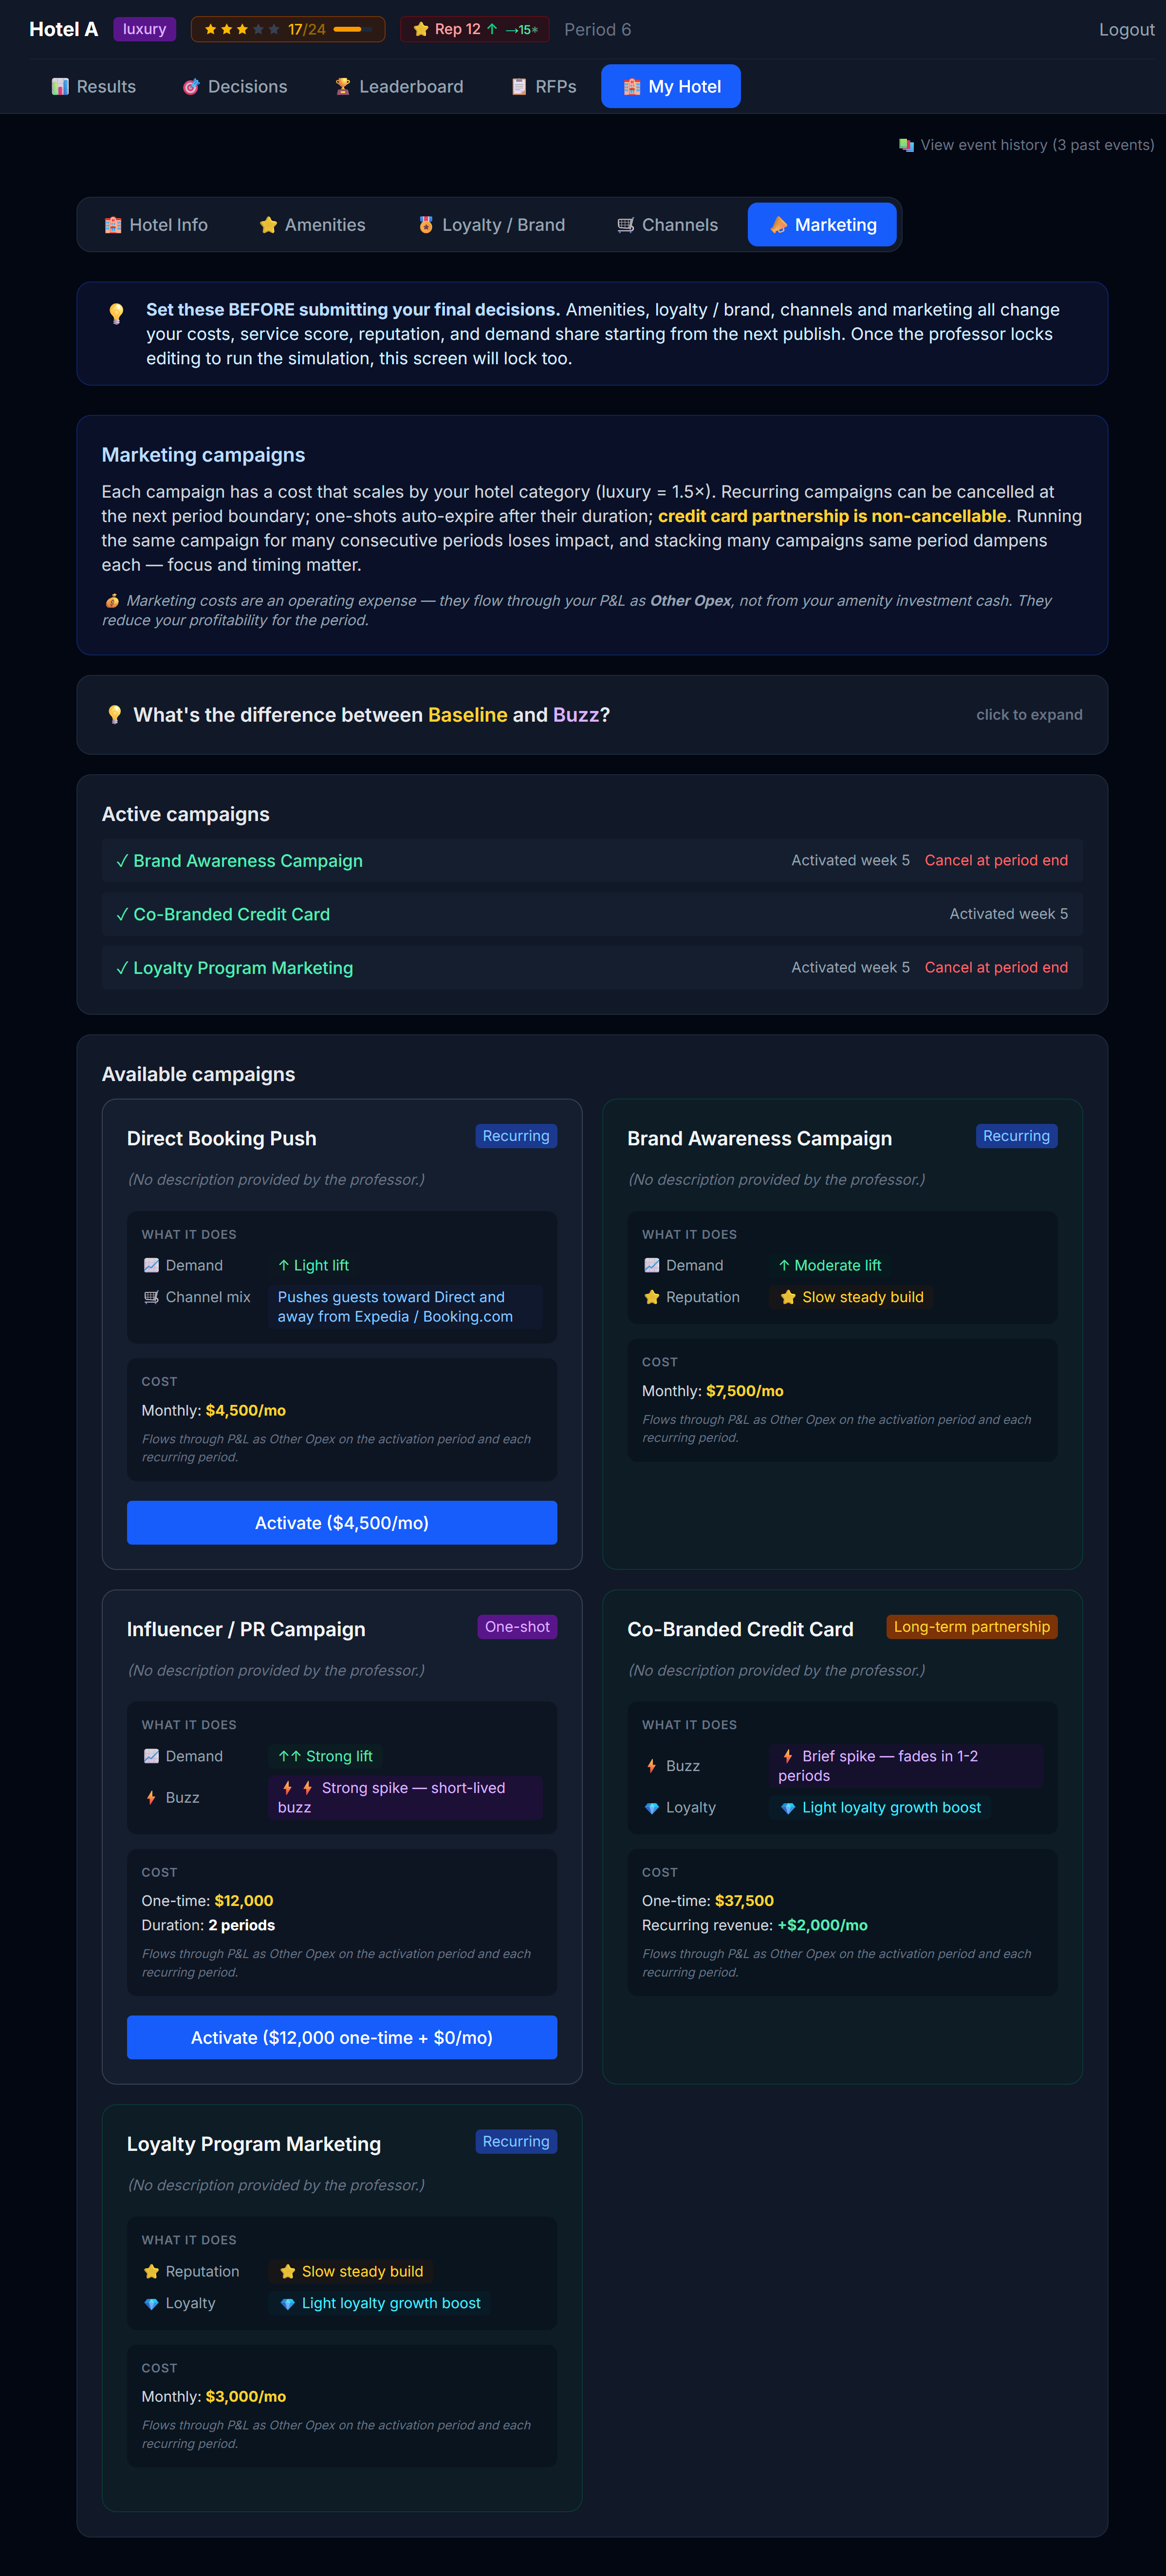
Task: Click 'Strong spike — short-lived buzz' tag
Action: coord(406,1798)
